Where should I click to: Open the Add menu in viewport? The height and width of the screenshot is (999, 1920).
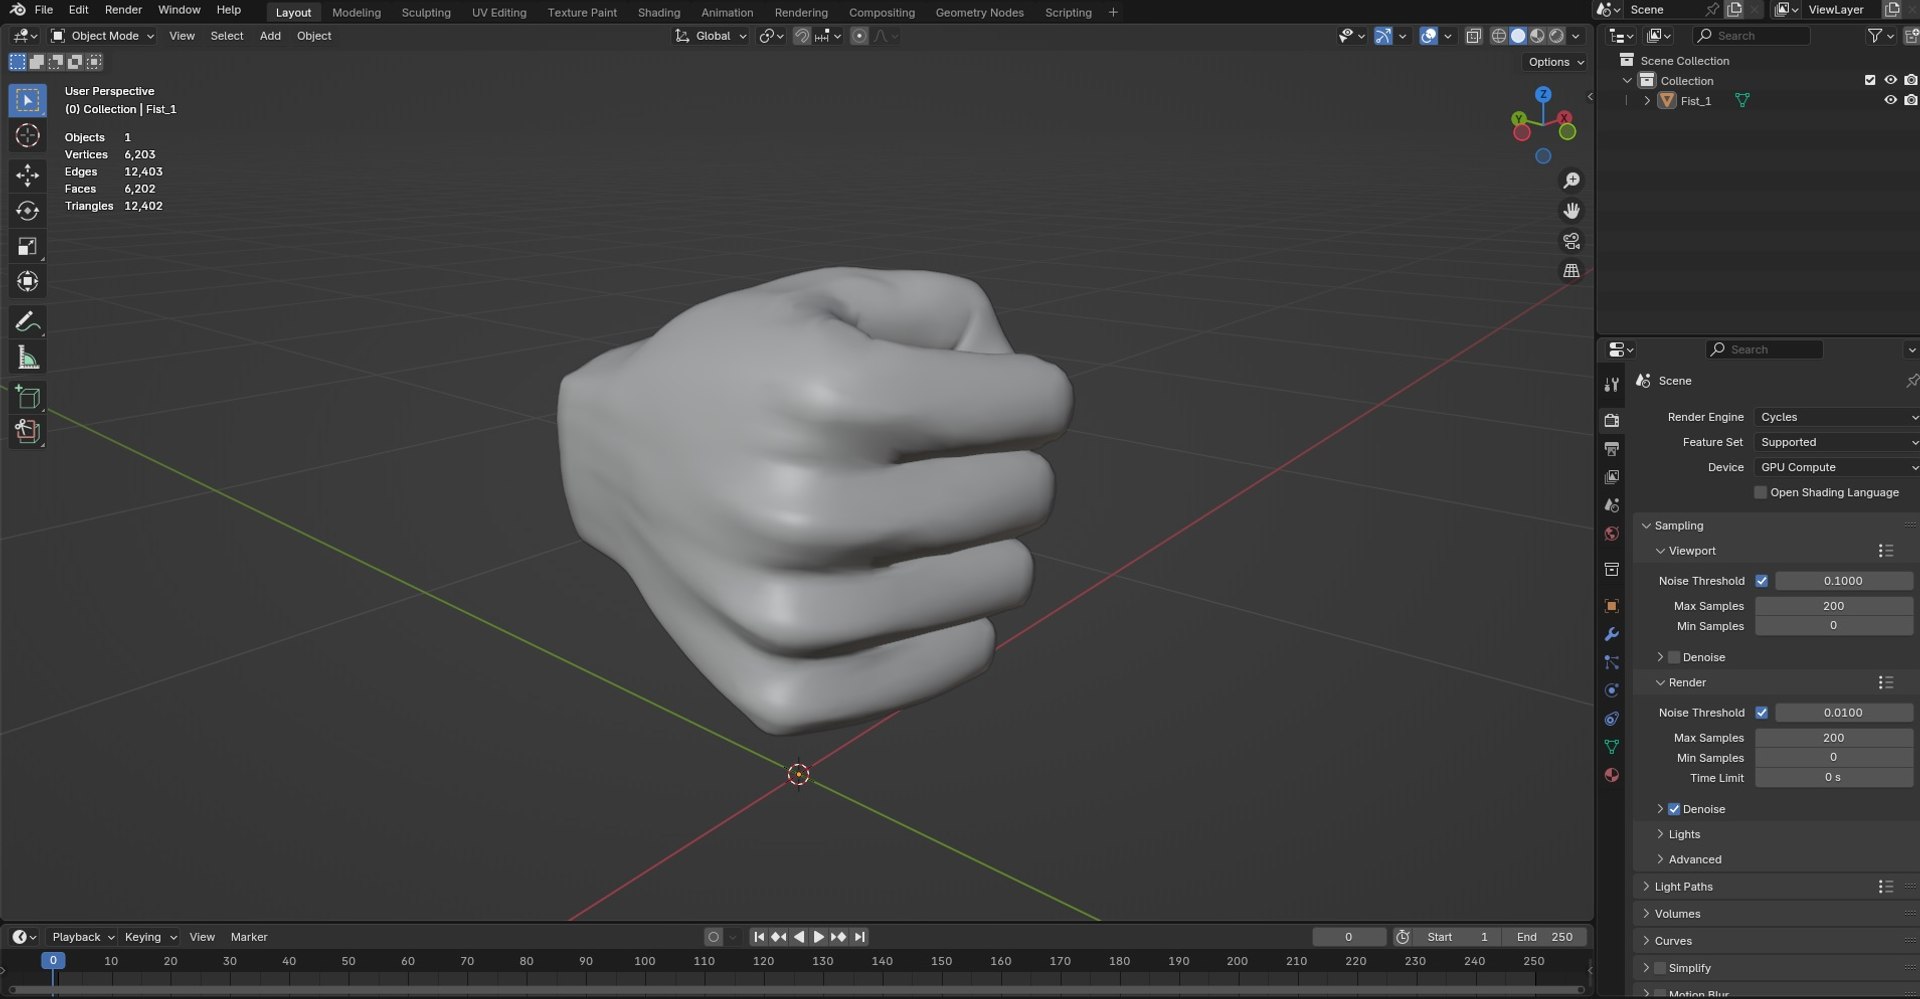[270, 36]
